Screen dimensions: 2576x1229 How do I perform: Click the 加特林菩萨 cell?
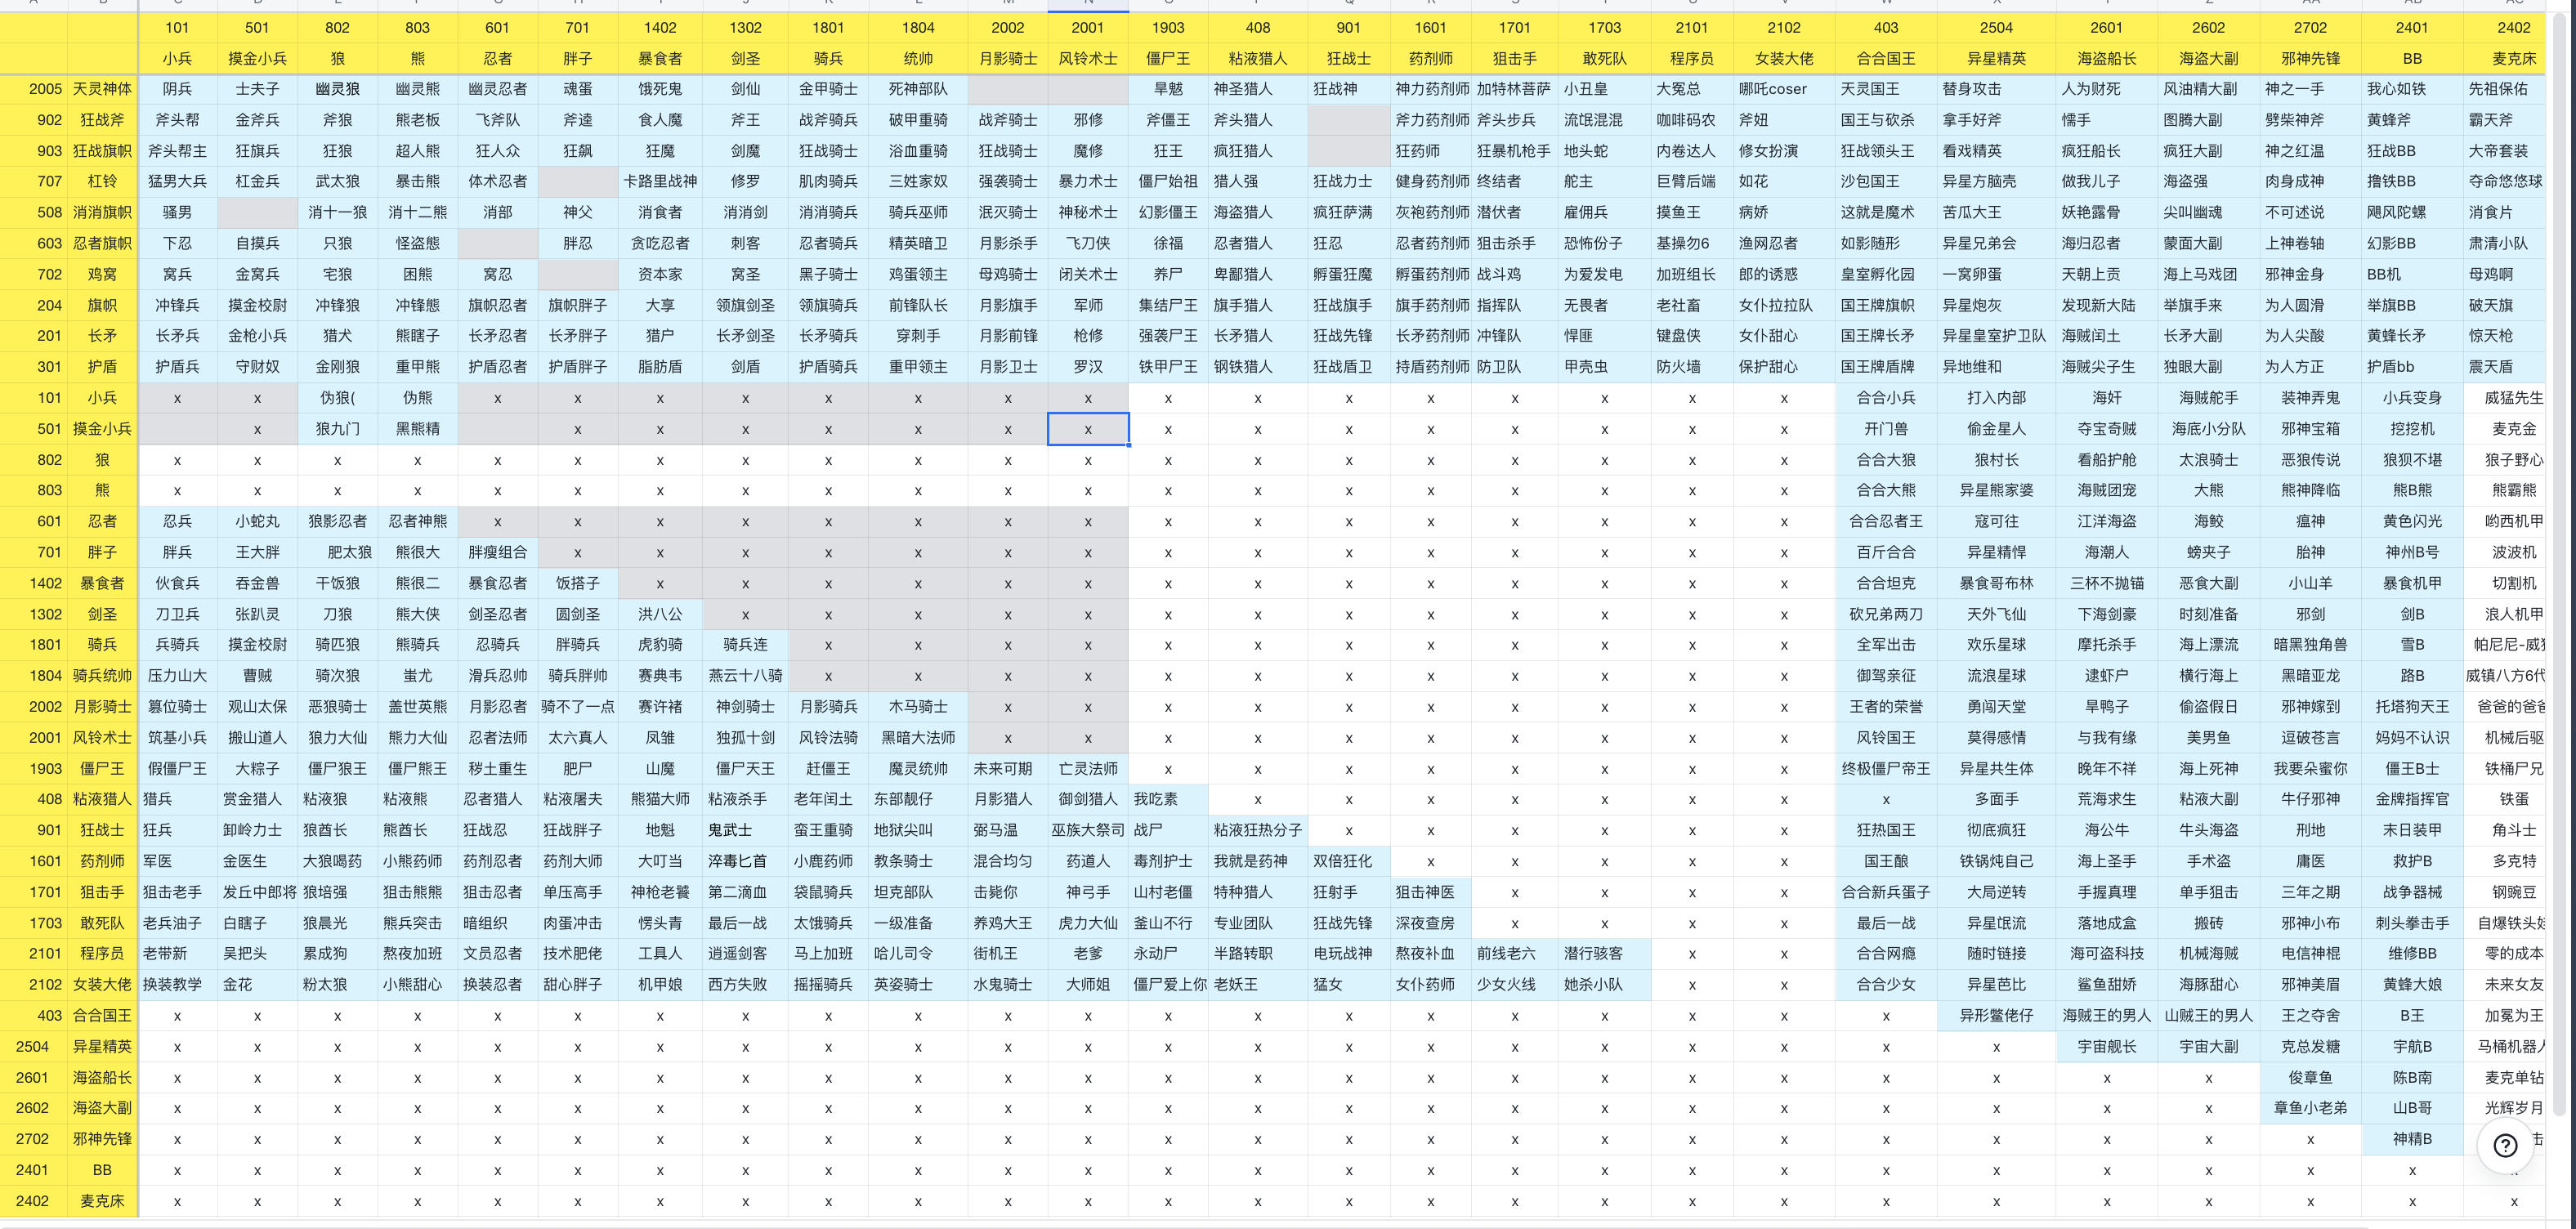click(x=1513, y=89)
